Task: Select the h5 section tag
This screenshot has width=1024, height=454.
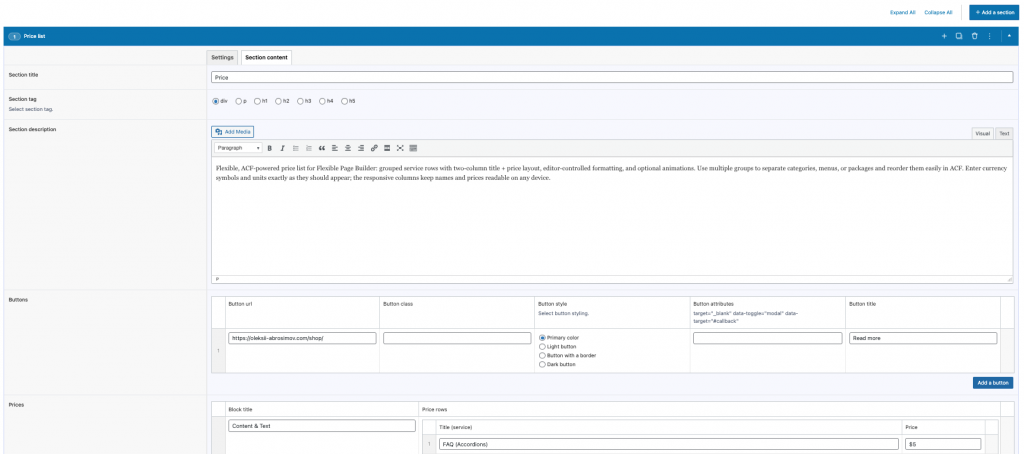Action: [345, 101]
